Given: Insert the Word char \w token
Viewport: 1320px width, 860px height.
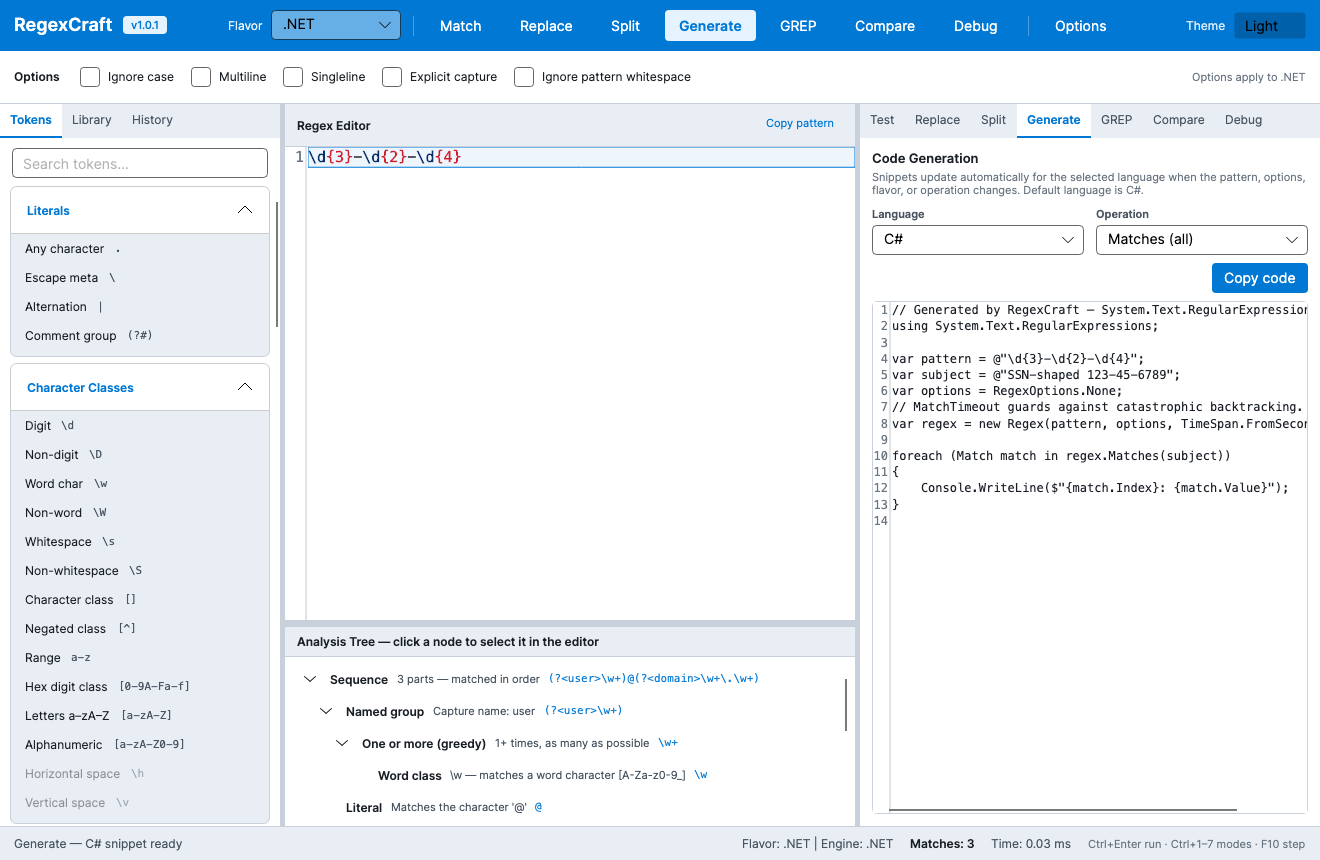Looking at the screenshot, I should tap(140, 484).
